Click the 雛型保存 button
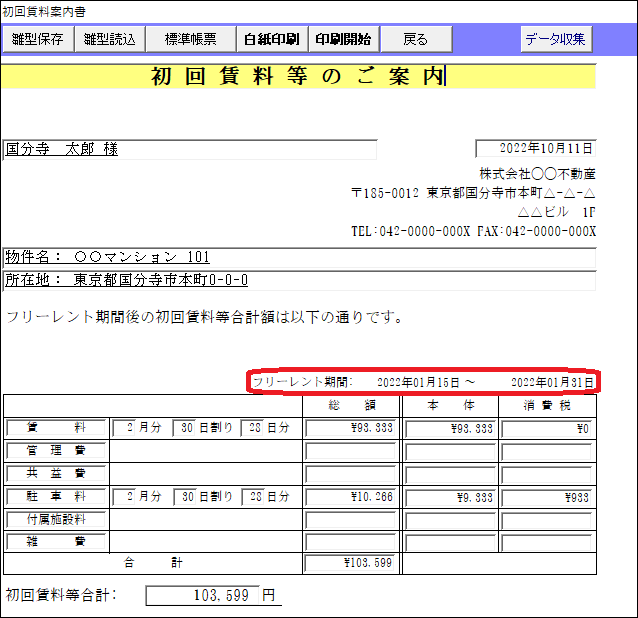The image size is (638, 618). tap(39, 40)
